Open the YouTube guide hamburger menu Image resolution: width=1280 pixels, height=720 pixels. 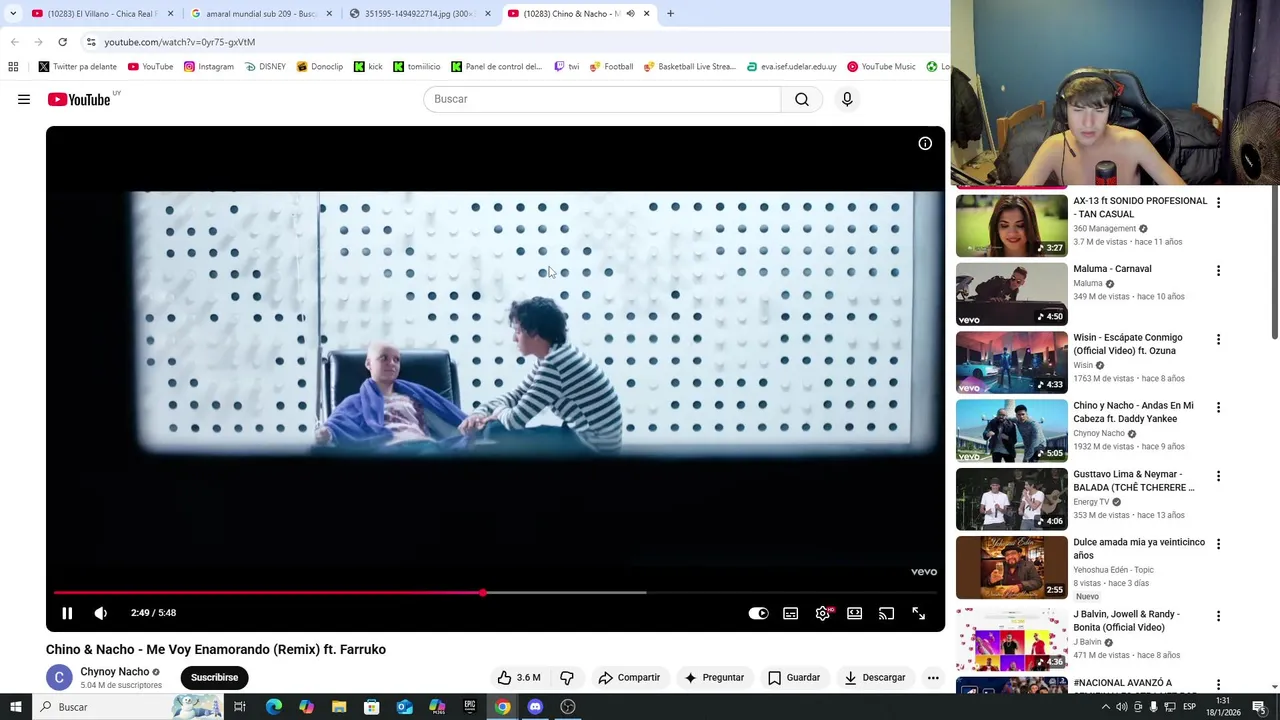coord(24,99)
